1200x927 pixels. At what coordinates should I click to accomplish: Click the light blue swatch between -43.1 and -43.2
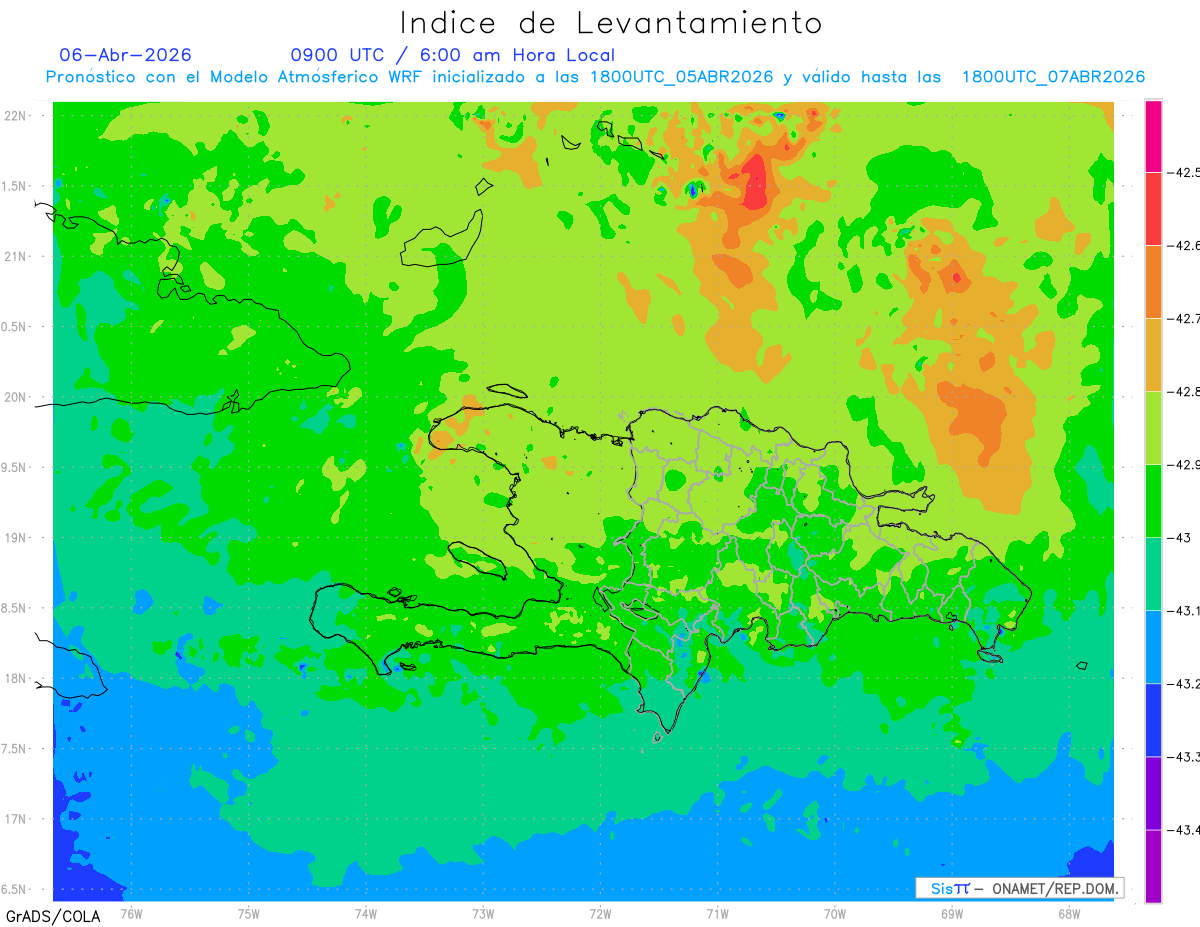pos(1153,647)
